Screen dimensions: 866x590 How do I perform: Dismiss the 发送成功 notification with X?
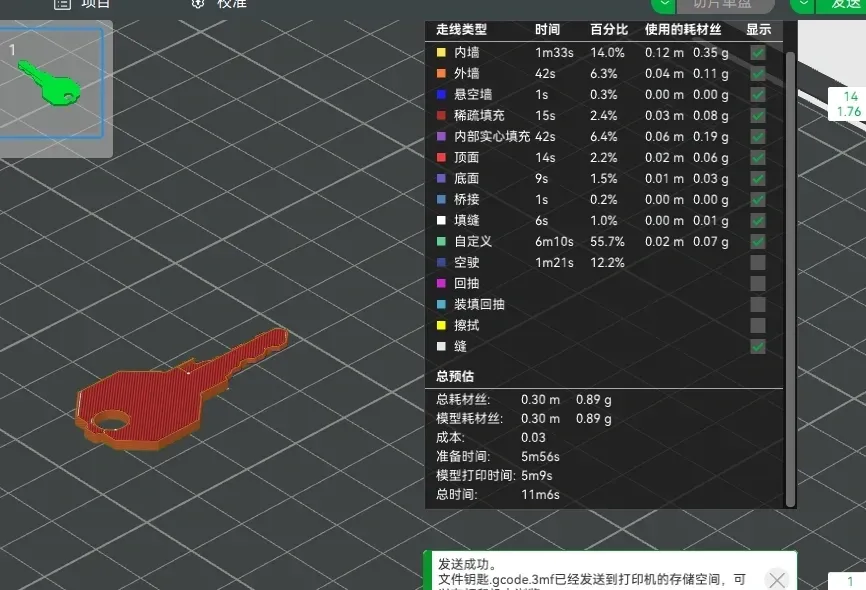click(x=777, y=580)
